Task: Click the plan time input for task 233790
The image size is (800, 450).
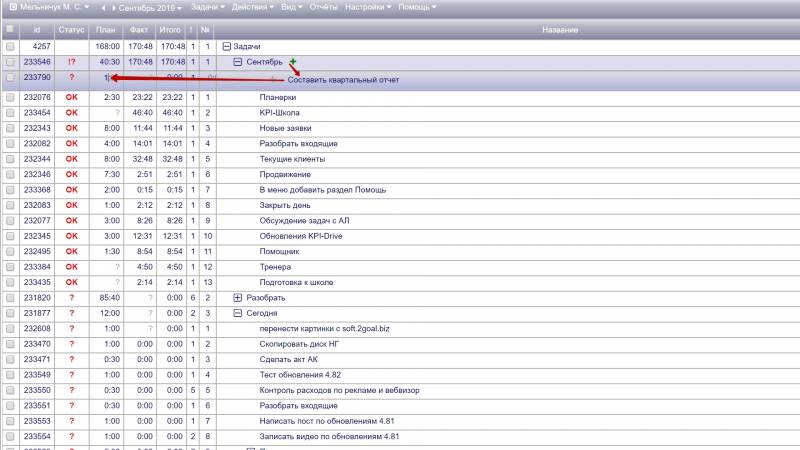Action: [x=107, y=78]
